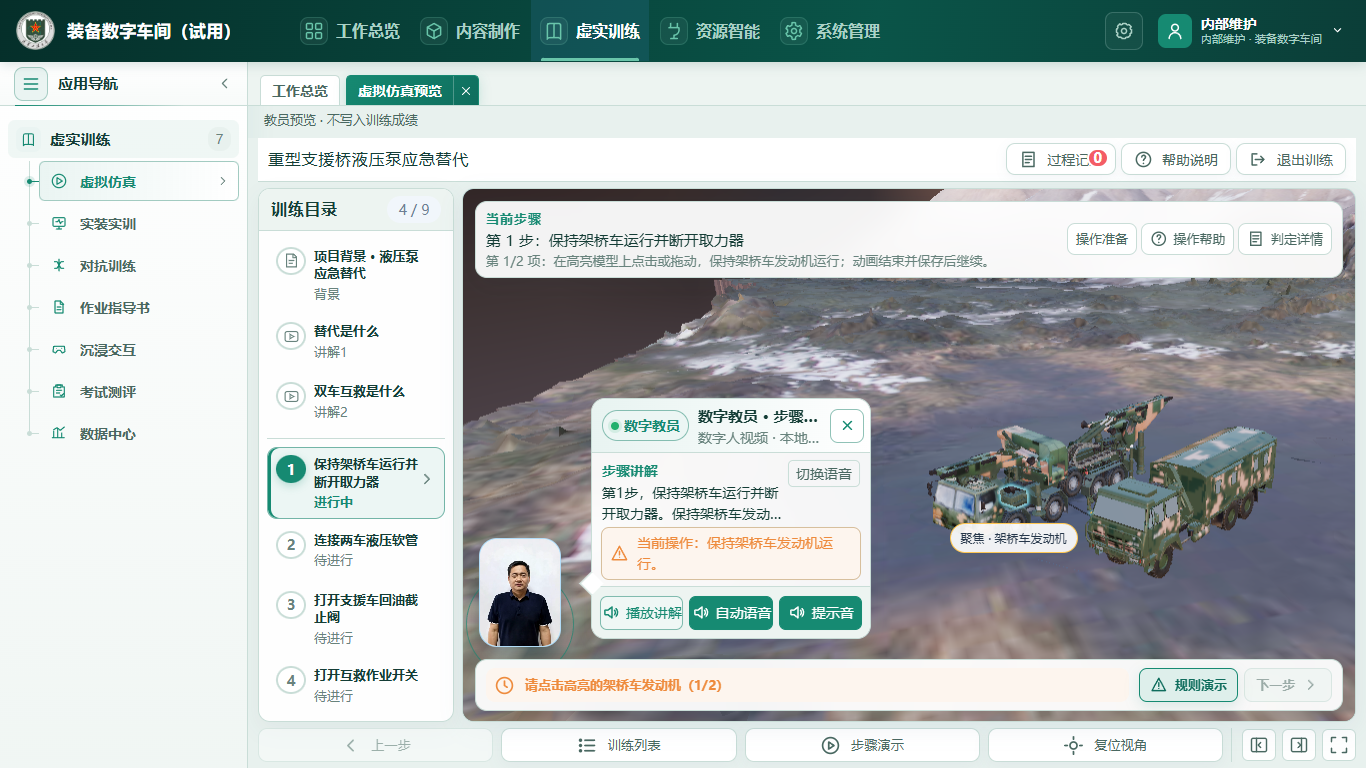The width and height of the screenshot is (1366, 768).
Task: Toggle the 提示音 sound button
Action: [820, 613]
